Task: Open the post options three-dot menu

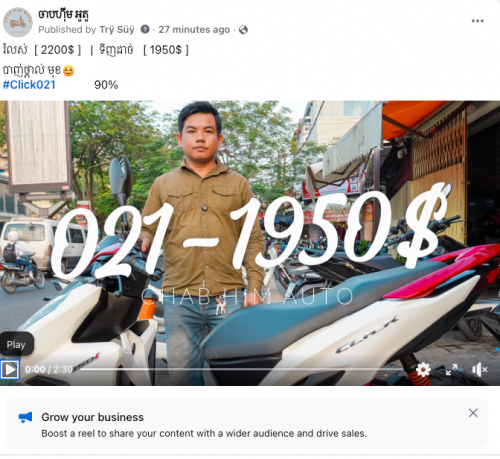Action: tap(477, 21)
